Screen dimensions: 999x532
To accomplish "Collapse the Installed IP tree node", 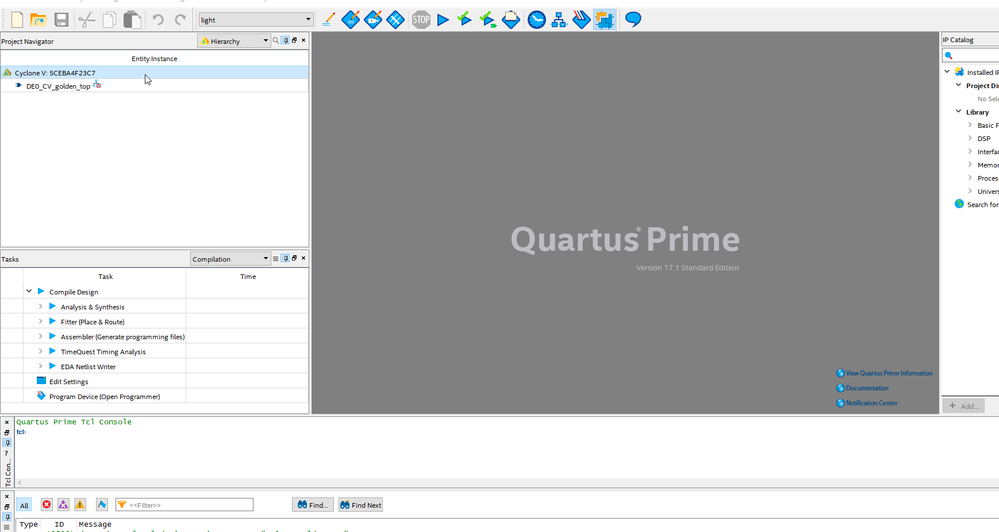I will (947, 71).
